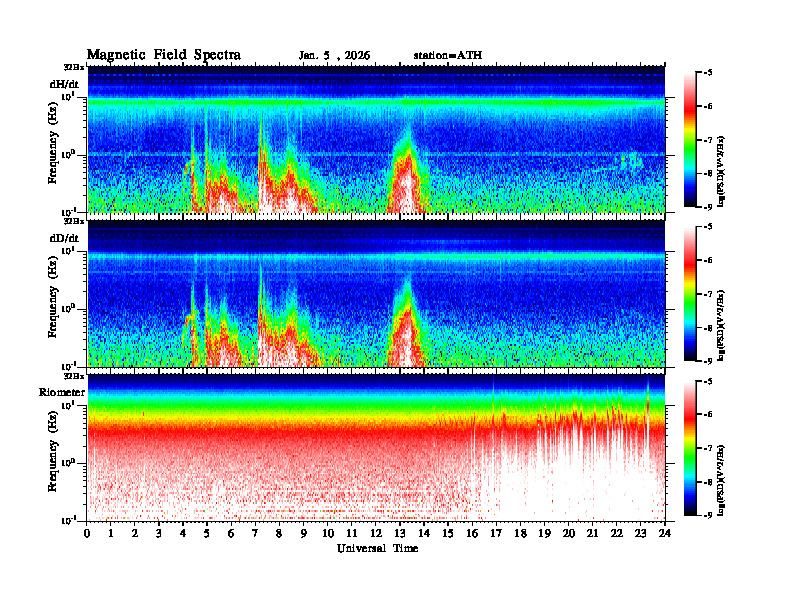
Task: Click inside the dH/dt spectrogram plot
Action: click(x=376, y=139)
